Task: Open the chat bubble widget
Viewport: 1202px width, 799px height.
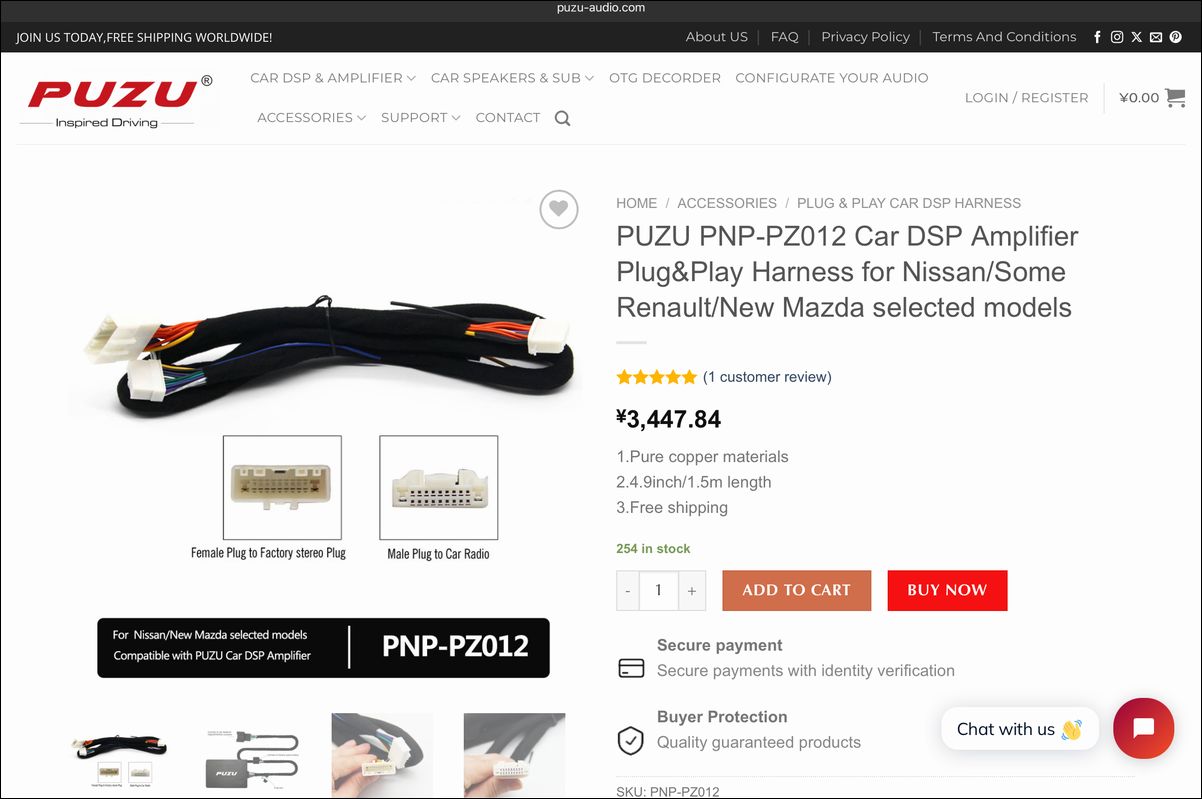Action: pyautogui.click(x=1143, y=728)
